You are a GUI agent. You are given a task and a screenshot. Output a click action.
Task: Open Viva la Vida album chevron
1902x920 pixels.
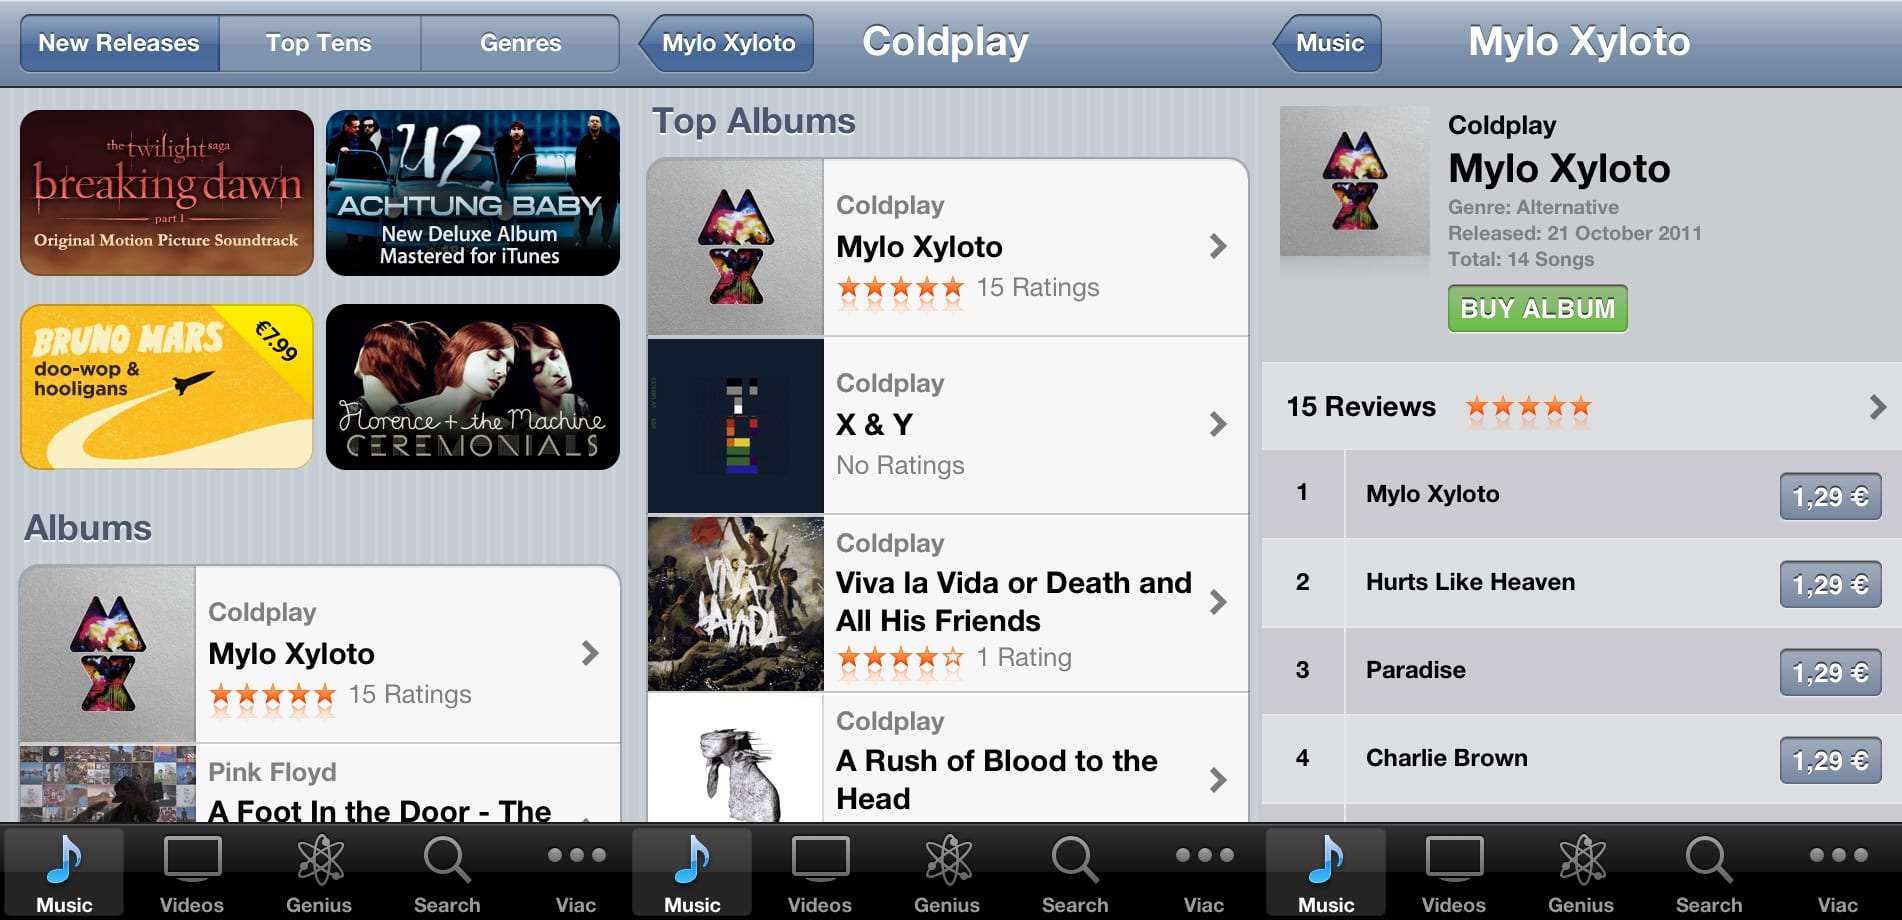click(x=1217, y=602)
